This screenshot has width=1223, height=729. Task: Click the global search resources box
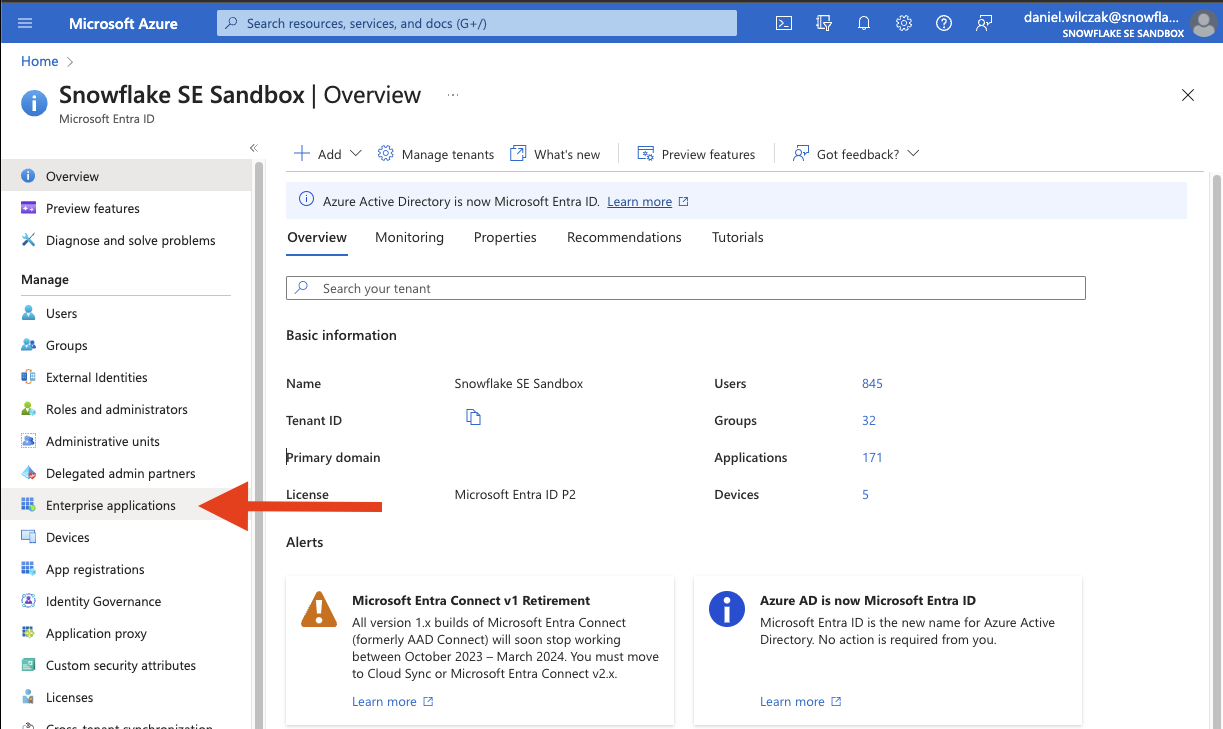click(477, 23)
